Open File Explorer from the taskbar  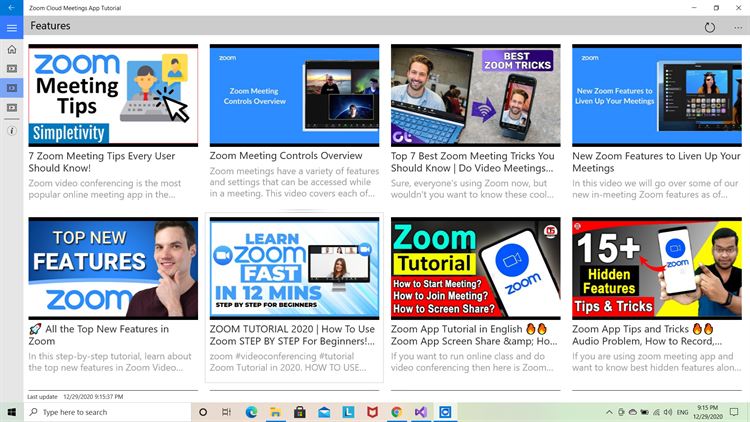click(x=275, y=412)
